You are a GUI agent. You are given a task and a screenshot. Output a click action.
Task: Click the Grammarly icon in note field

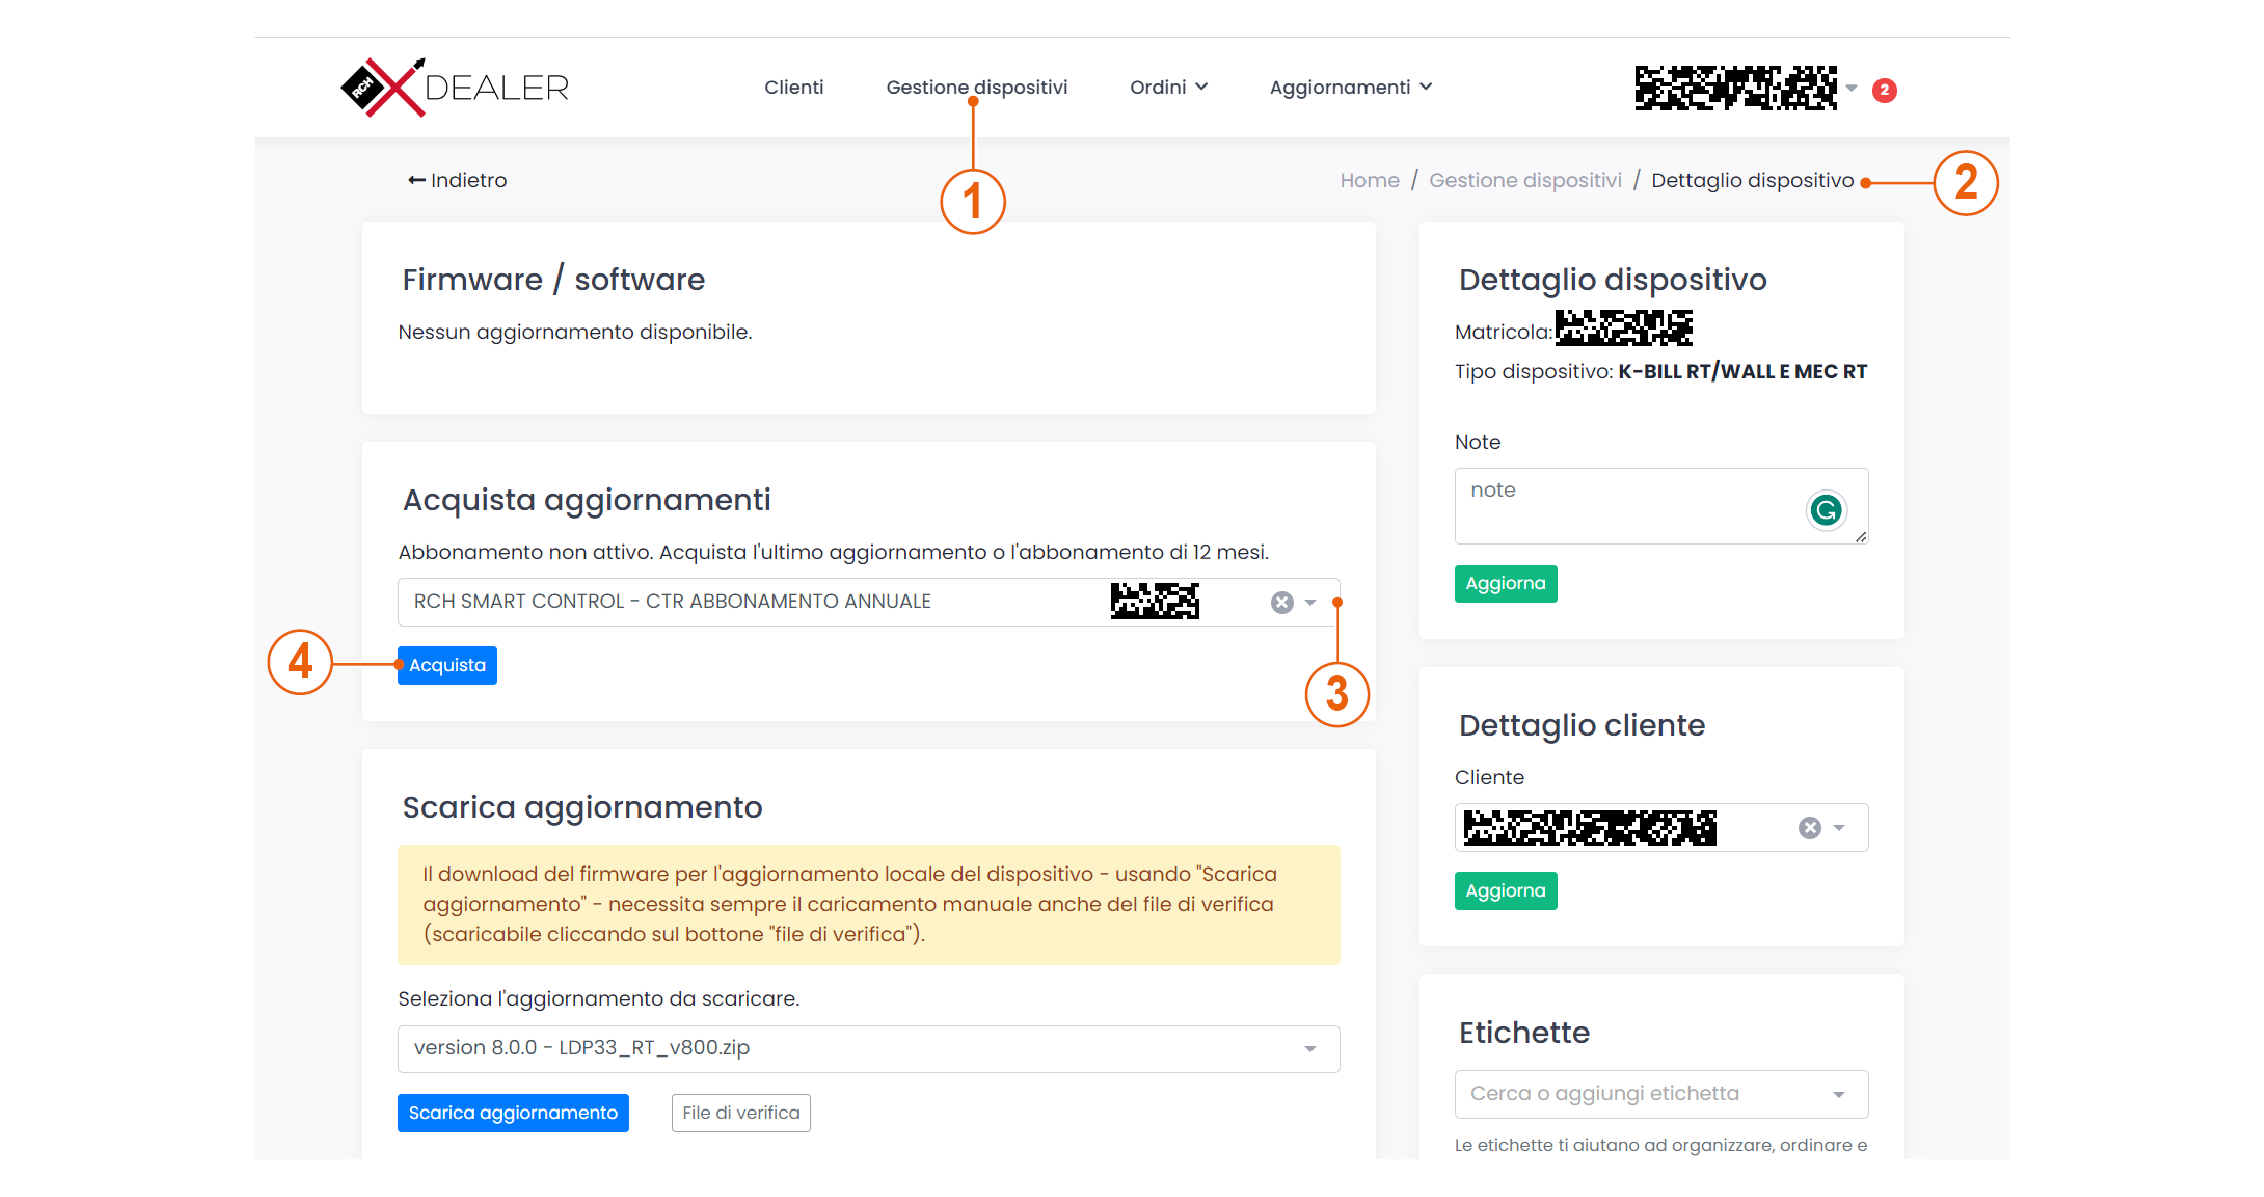click(x=1826, y=511)
